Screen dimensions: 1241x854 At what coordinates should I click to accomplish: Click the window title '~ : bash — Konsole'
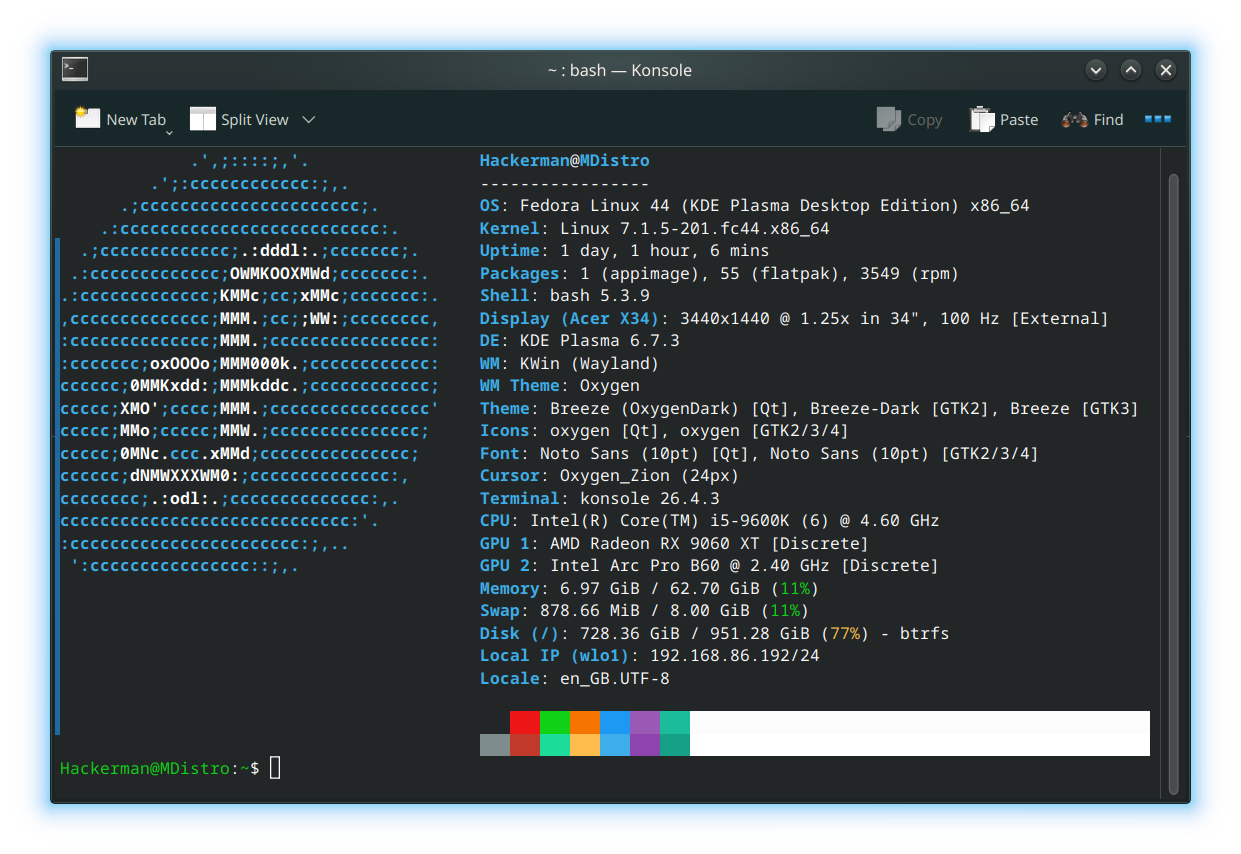coord(620,70)
